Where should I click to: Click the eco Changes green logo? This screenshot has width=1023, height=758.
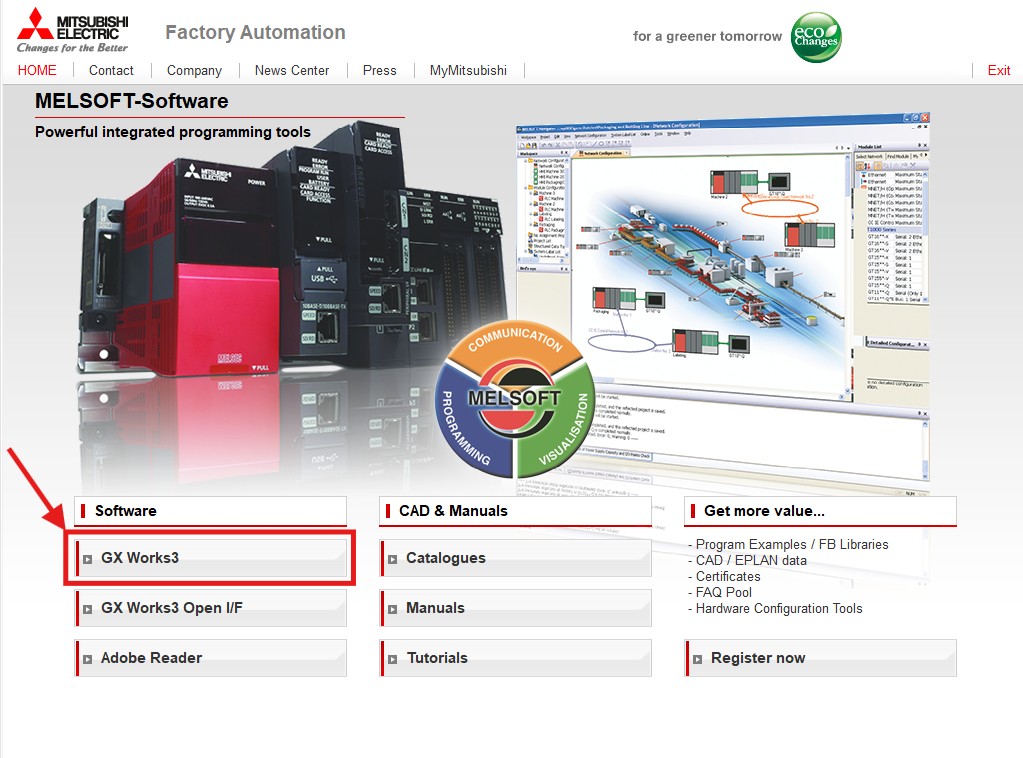(x=816, y=37)
